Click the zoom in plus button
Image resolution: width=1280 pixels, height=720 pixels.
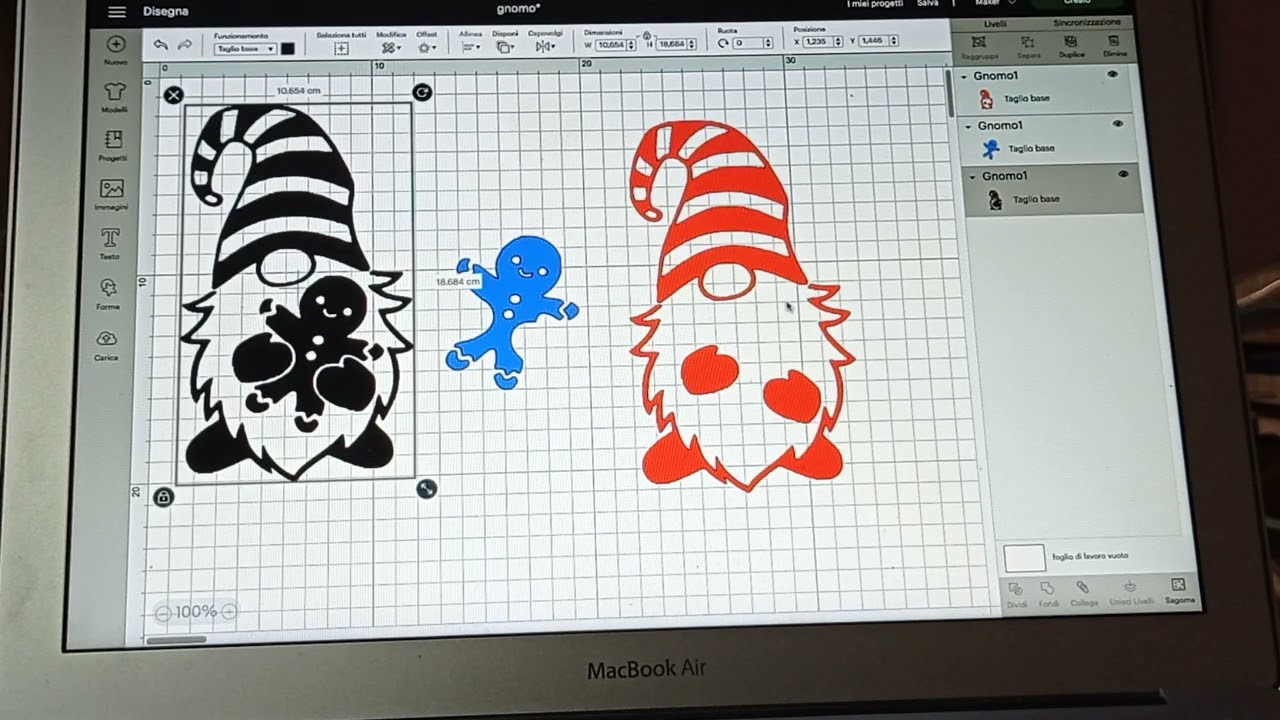coord(229,611)
